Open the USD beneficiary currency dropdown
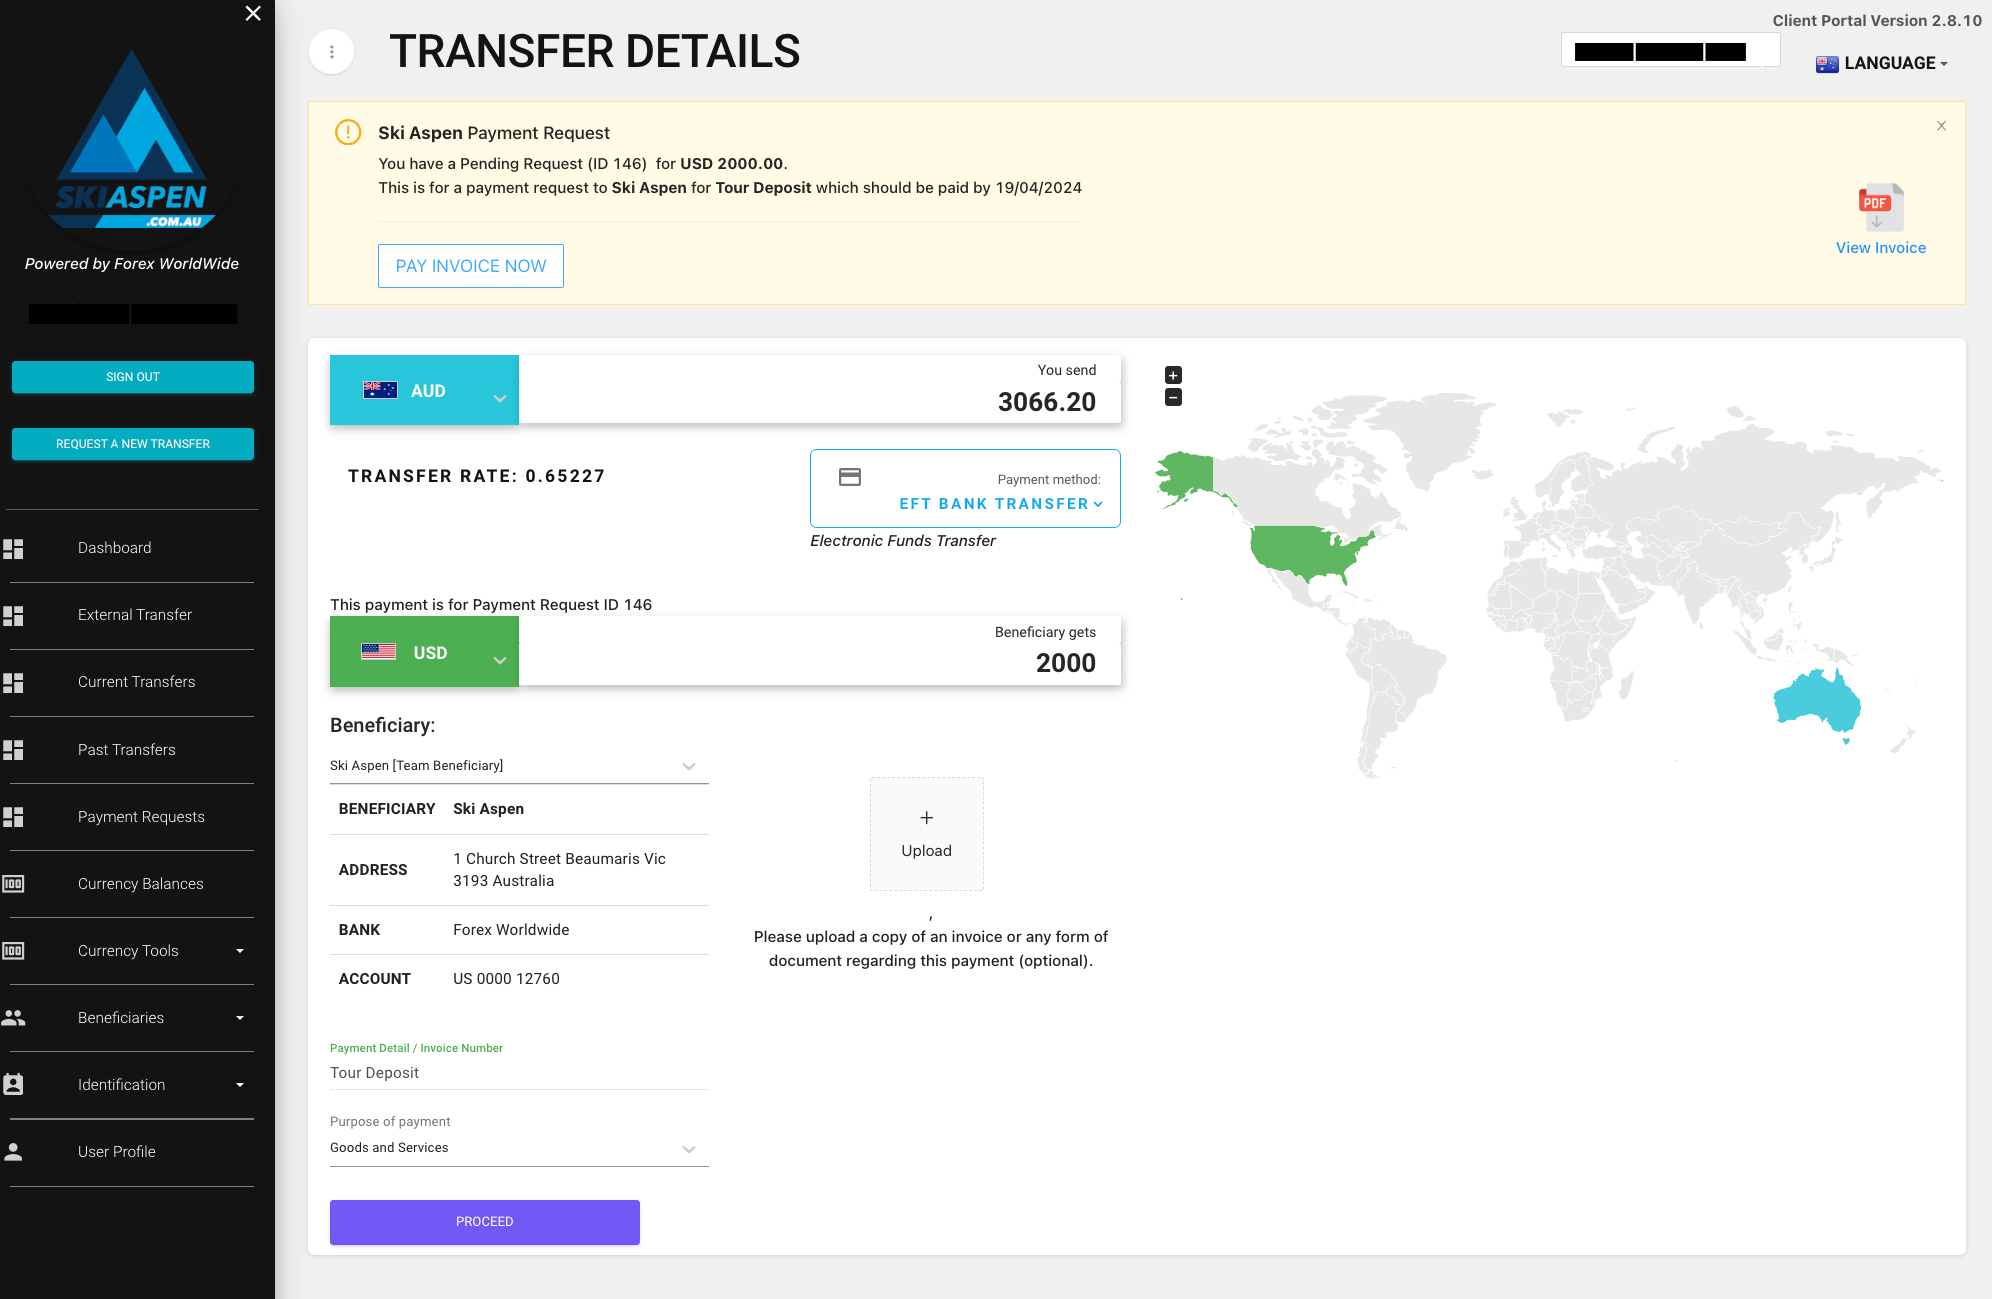This screenshot has width=1992, height=1299. pyautogui.click(x=424, y=652)
